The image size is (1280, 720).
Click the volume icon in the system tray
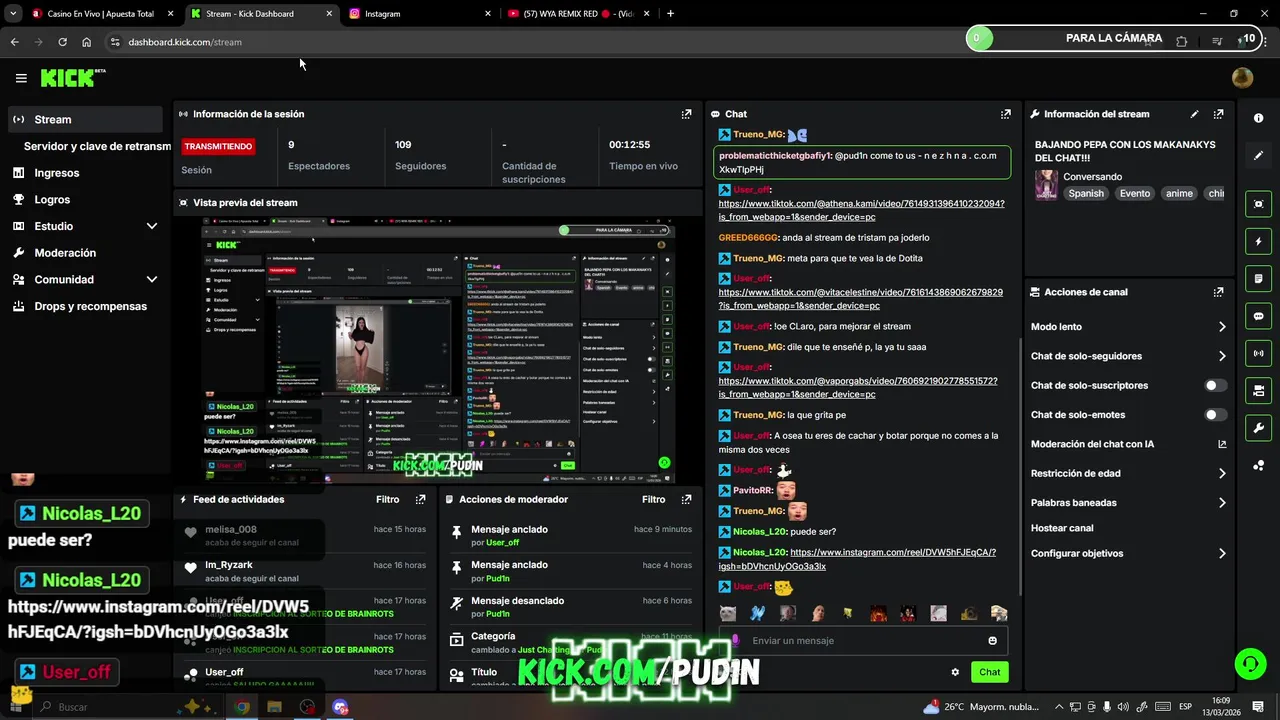click(1122, 707)
